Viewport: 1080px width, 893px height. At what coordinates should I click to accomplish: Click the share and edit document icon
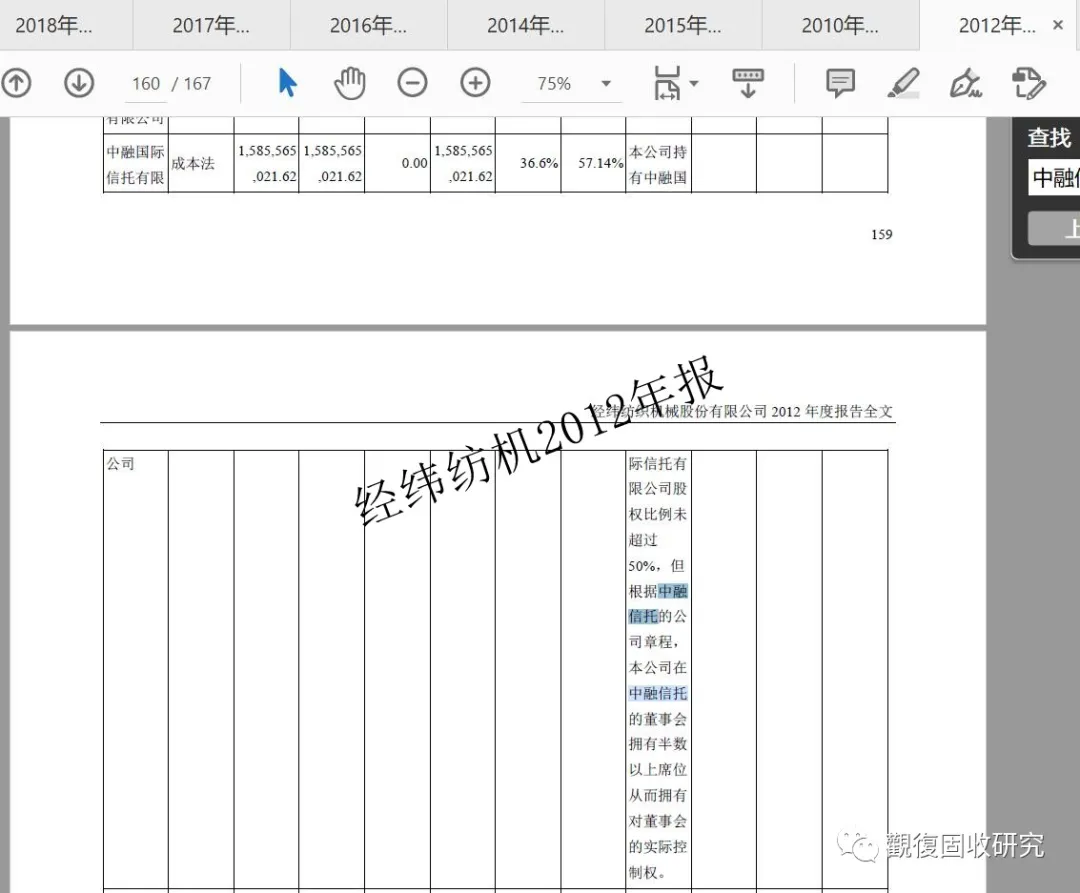1028,83
